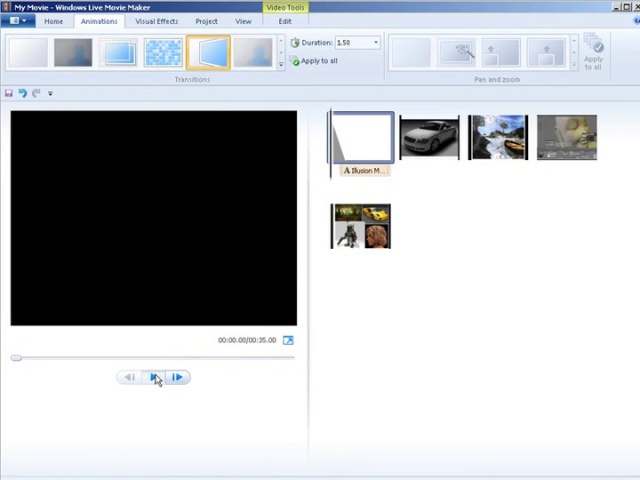The image size is (640, 480).
Task: Expand the Transitions gallery more arrow
Action: point(281,64)
